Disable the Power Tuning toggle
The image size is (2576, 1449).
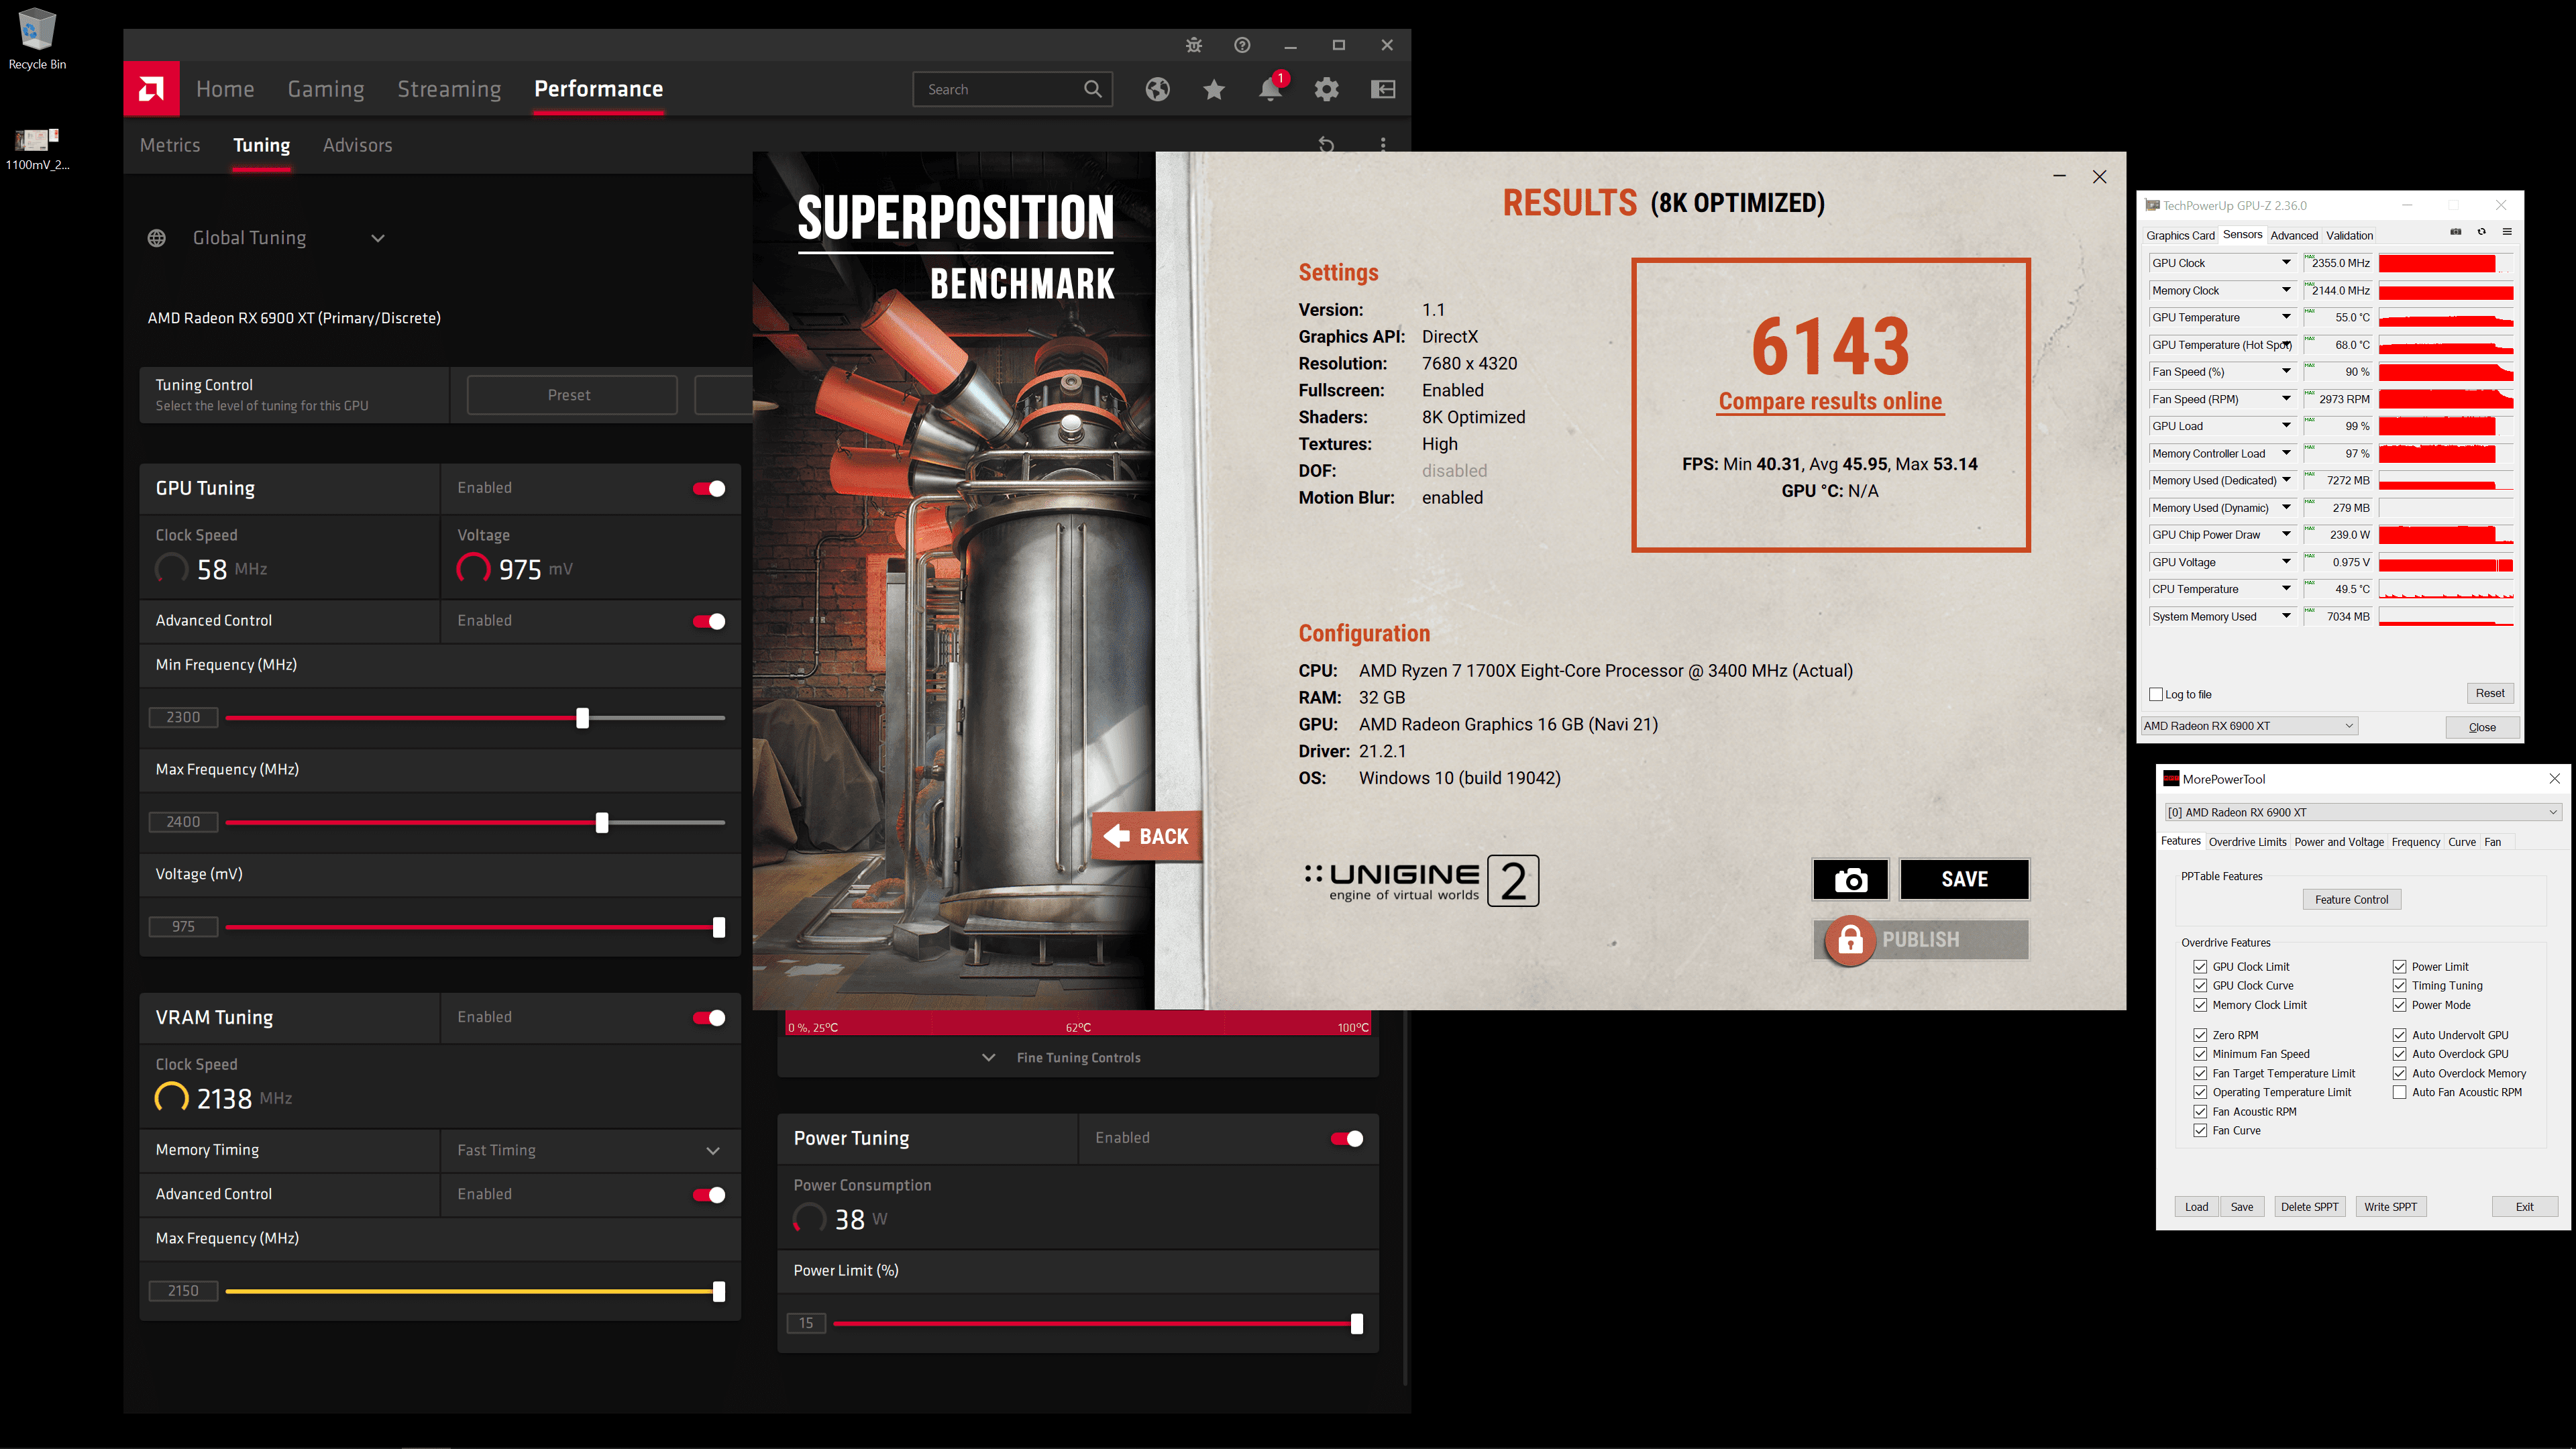1347,1139
